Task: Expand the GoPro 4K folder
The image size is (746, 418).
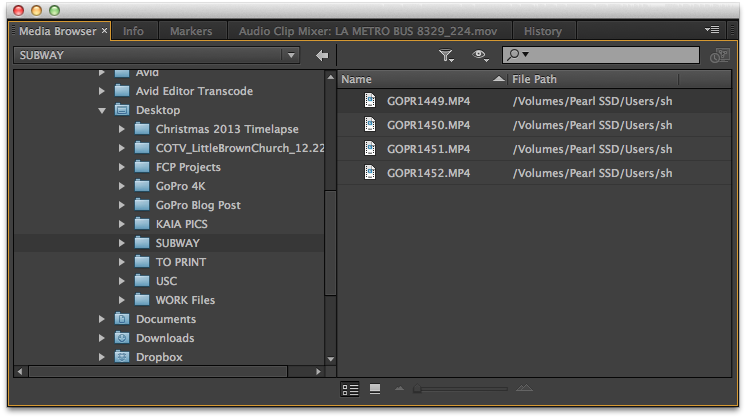Action: coord(121,186)
